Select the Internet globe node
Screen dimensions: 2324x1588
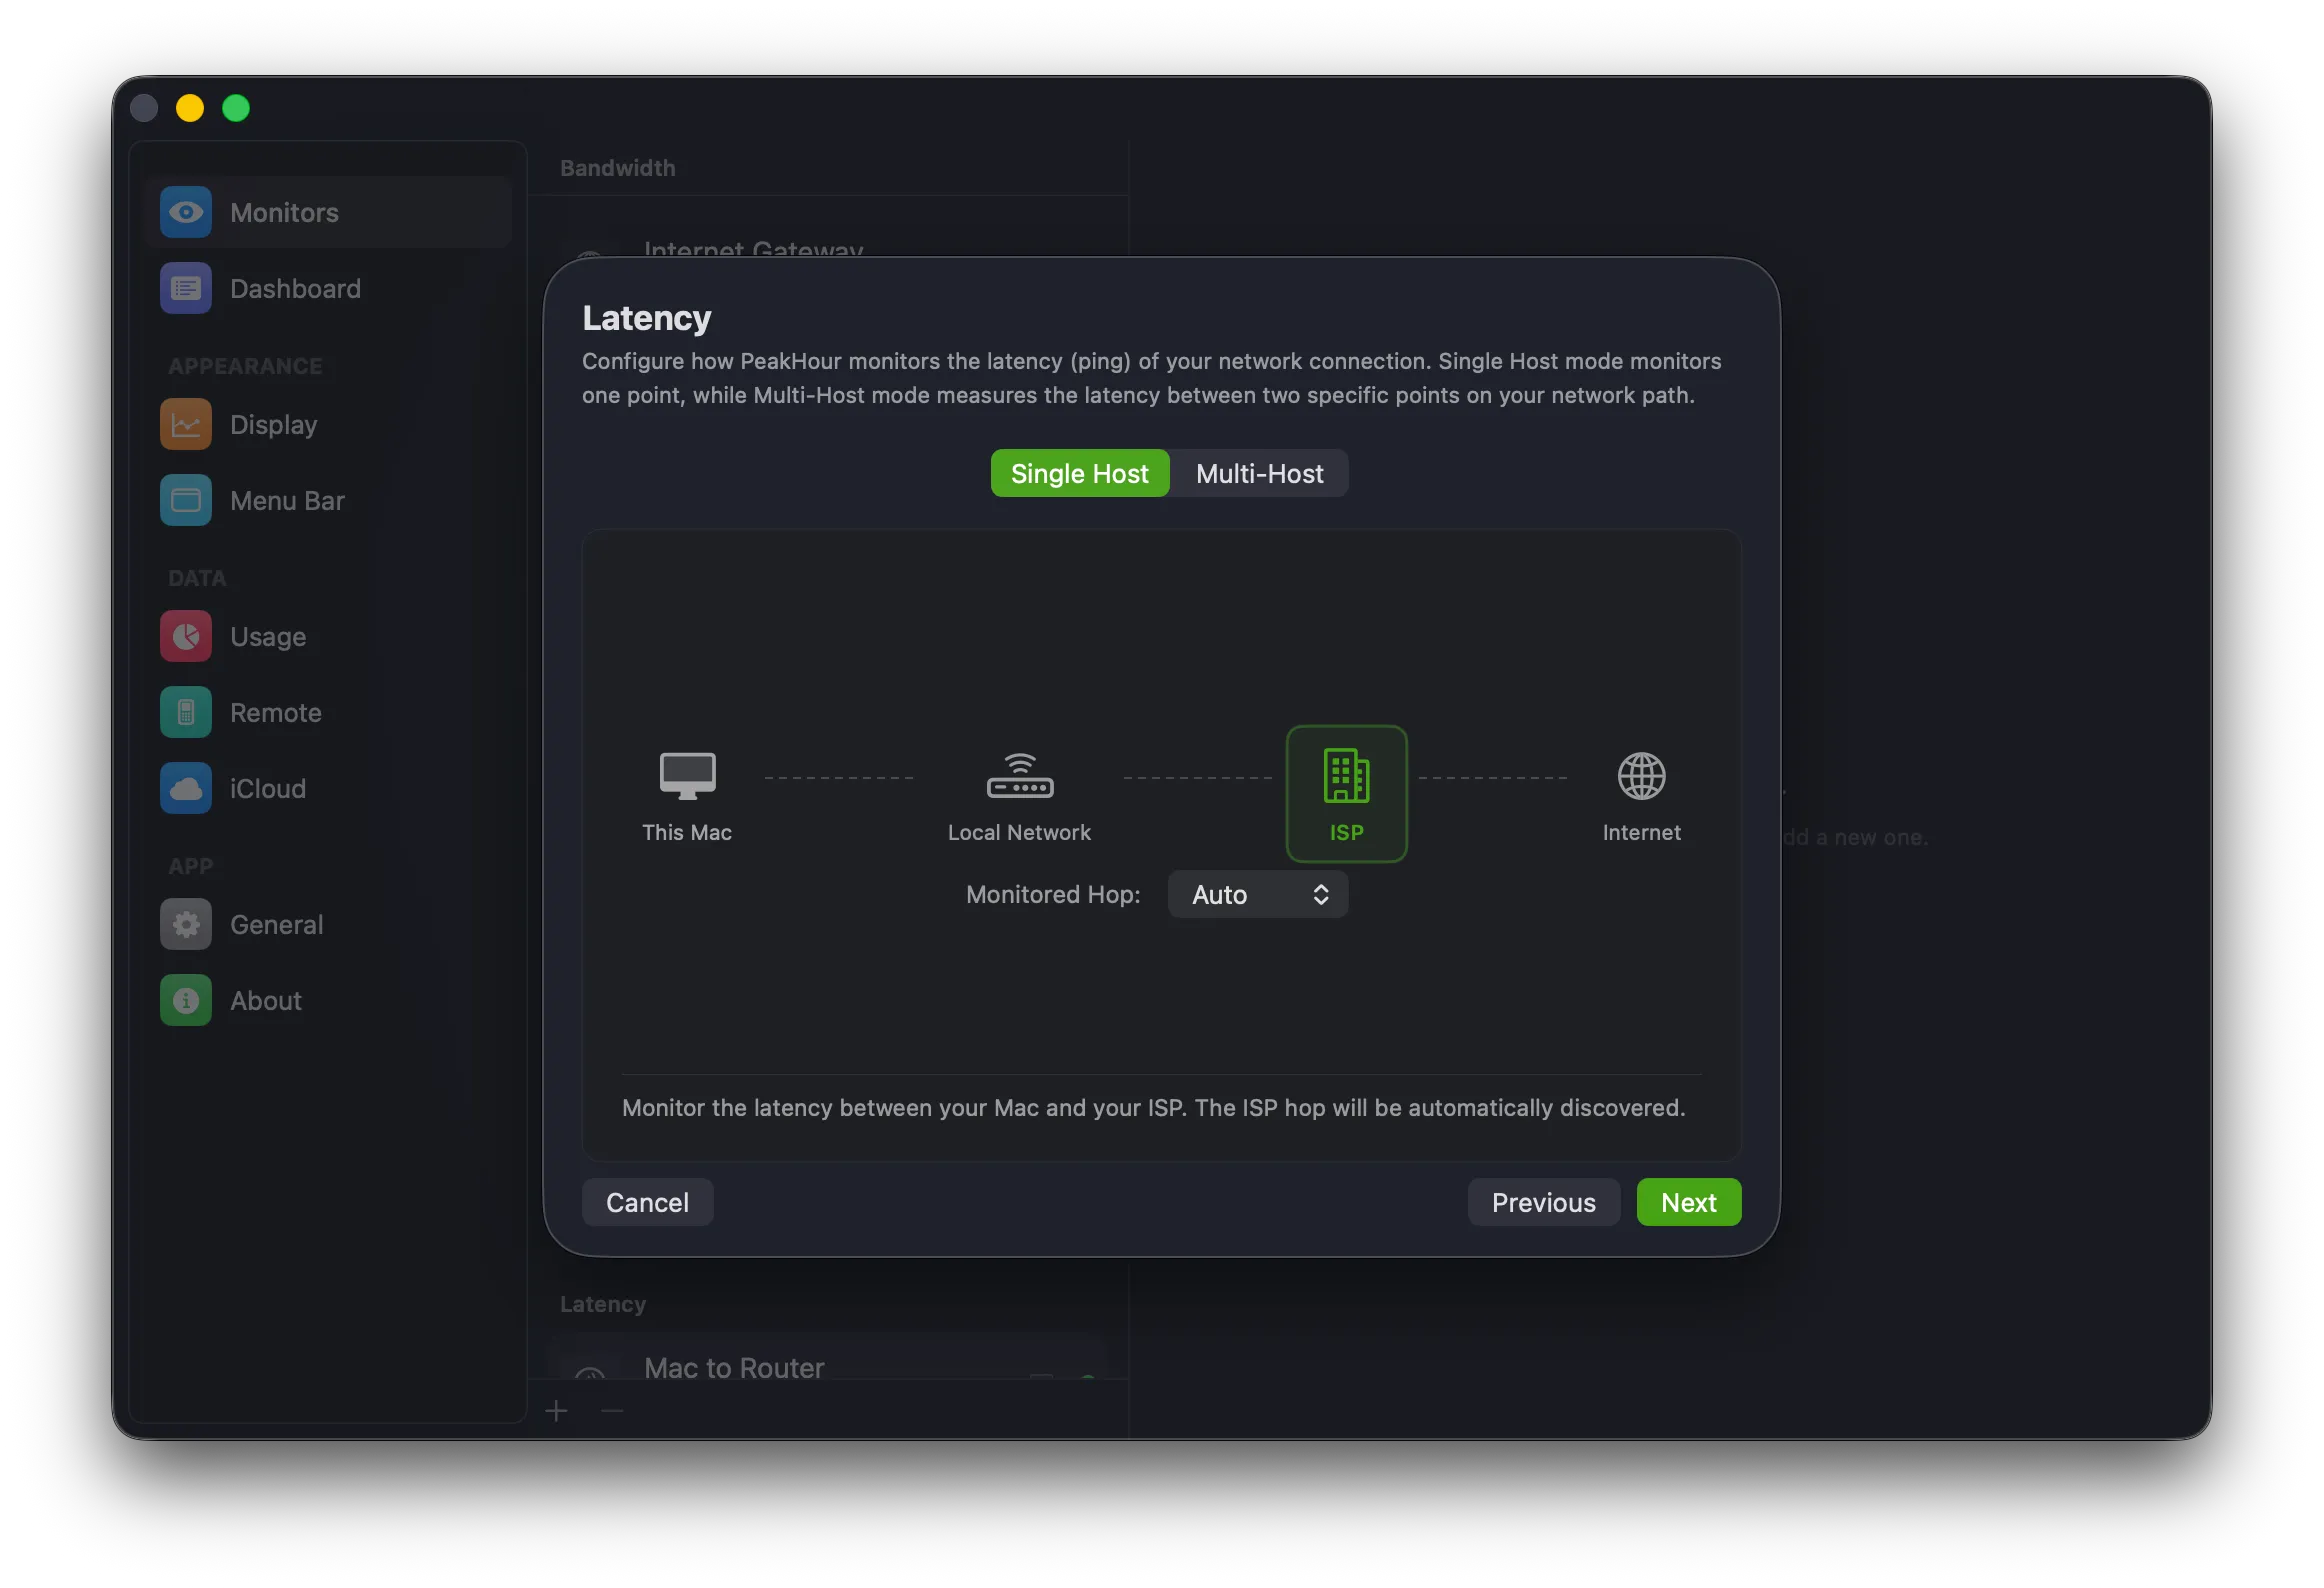coord(1641,794)
